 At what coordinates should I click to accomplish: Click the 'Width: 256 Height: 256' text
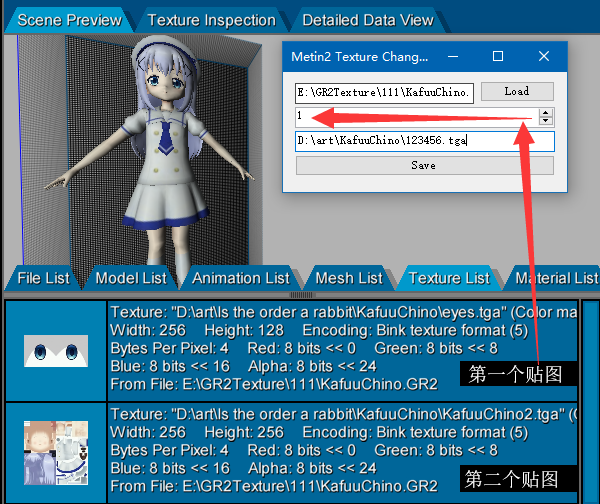click(x=197, y=432)
